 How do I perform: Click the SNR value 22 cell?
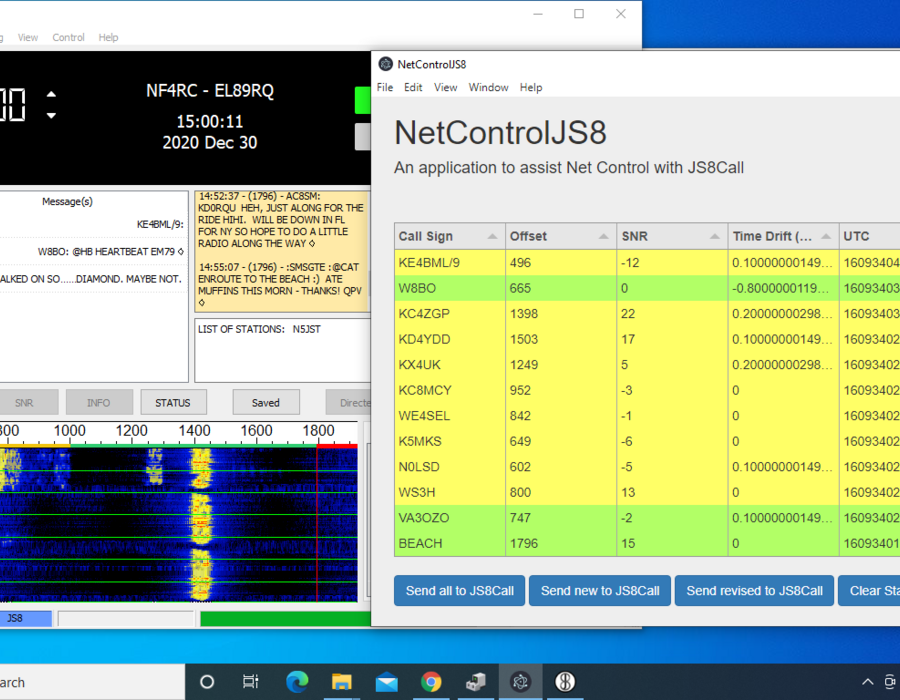(672, 313)
